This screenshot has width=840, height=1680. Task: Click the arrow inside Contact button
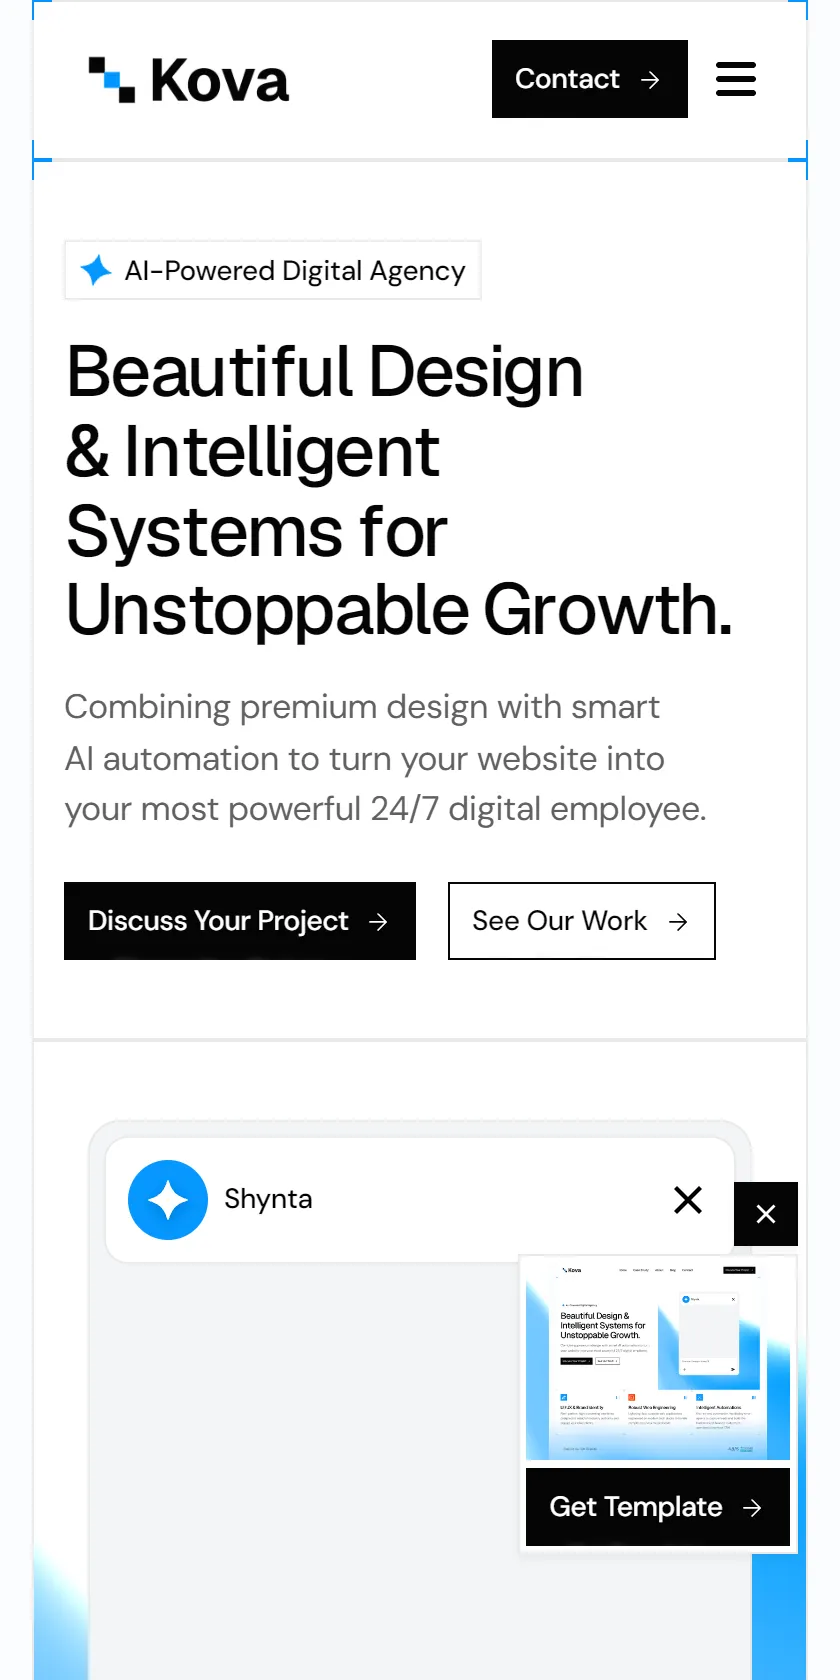click(650, 80)
